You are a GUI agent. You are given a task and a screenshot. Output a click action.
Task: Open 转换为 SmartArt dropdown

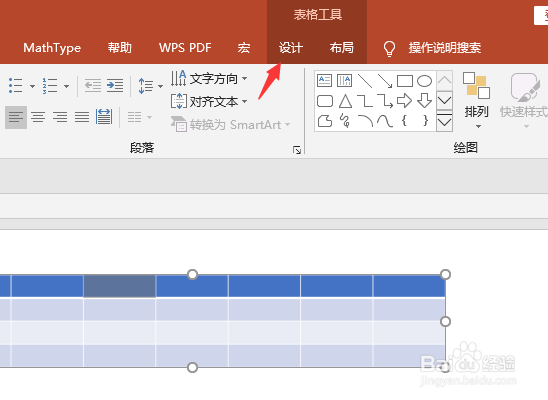[231, 124]
